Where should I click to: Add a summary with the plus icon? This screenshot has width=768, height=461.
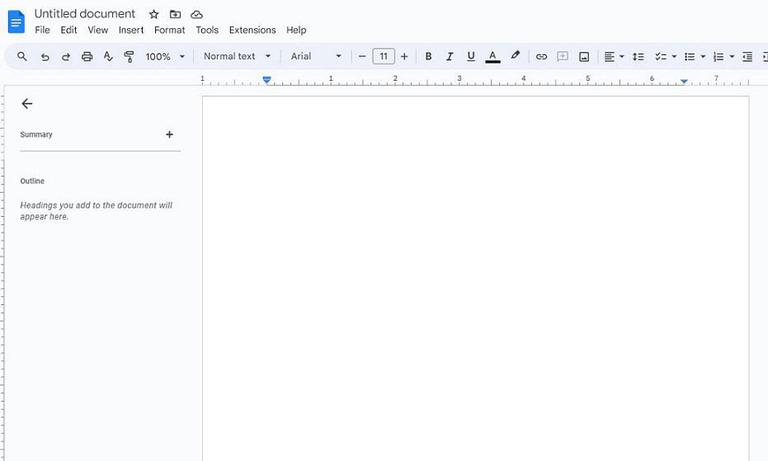click(169, 134)
